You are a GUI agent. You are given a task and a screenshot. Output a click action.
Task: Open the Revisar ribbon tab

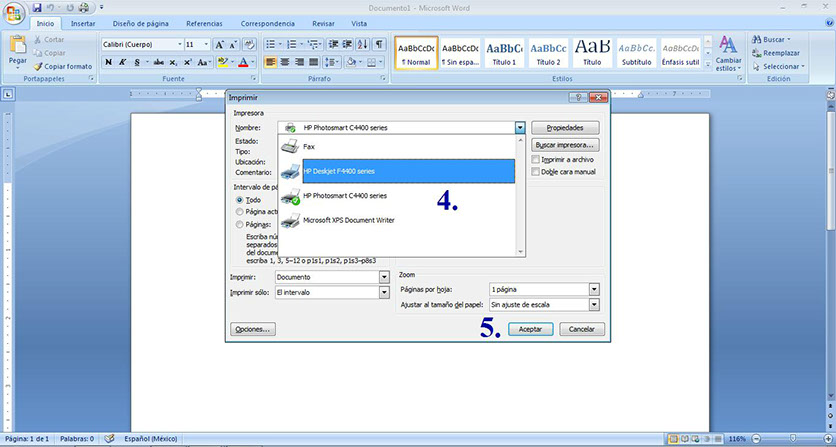click(324, 23)
